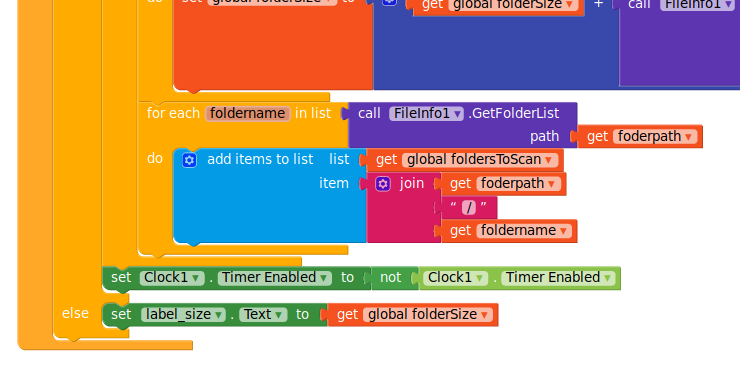
Task: Edit the "/" text string field
Action: coord(469,207)
